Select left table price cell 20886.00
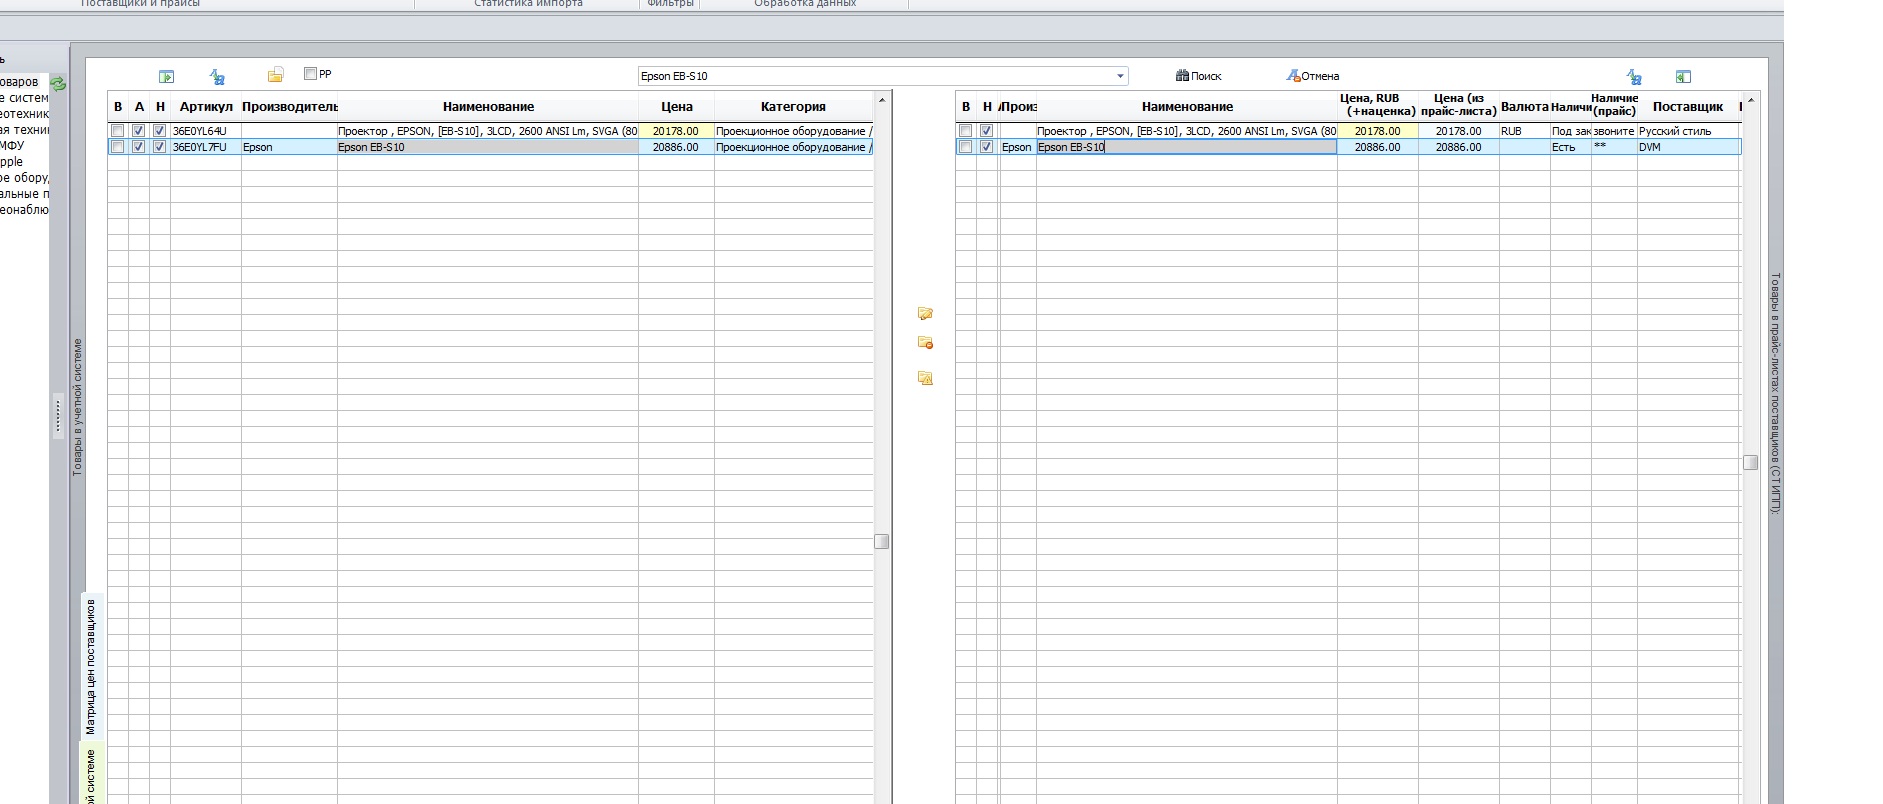The width and height of the screenshot is (1883, 804). (x=676, y=147)
